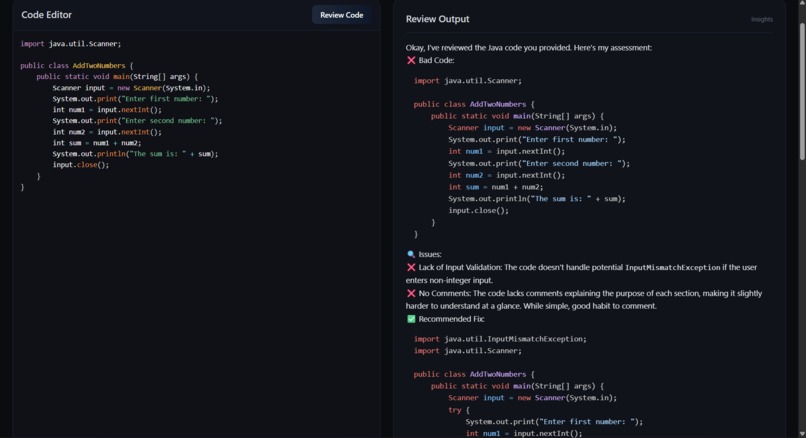Click editor line 'int num2 = input.nextInt();'
The height and width of the screenshot is (438, 806).
tap(107, 132)
